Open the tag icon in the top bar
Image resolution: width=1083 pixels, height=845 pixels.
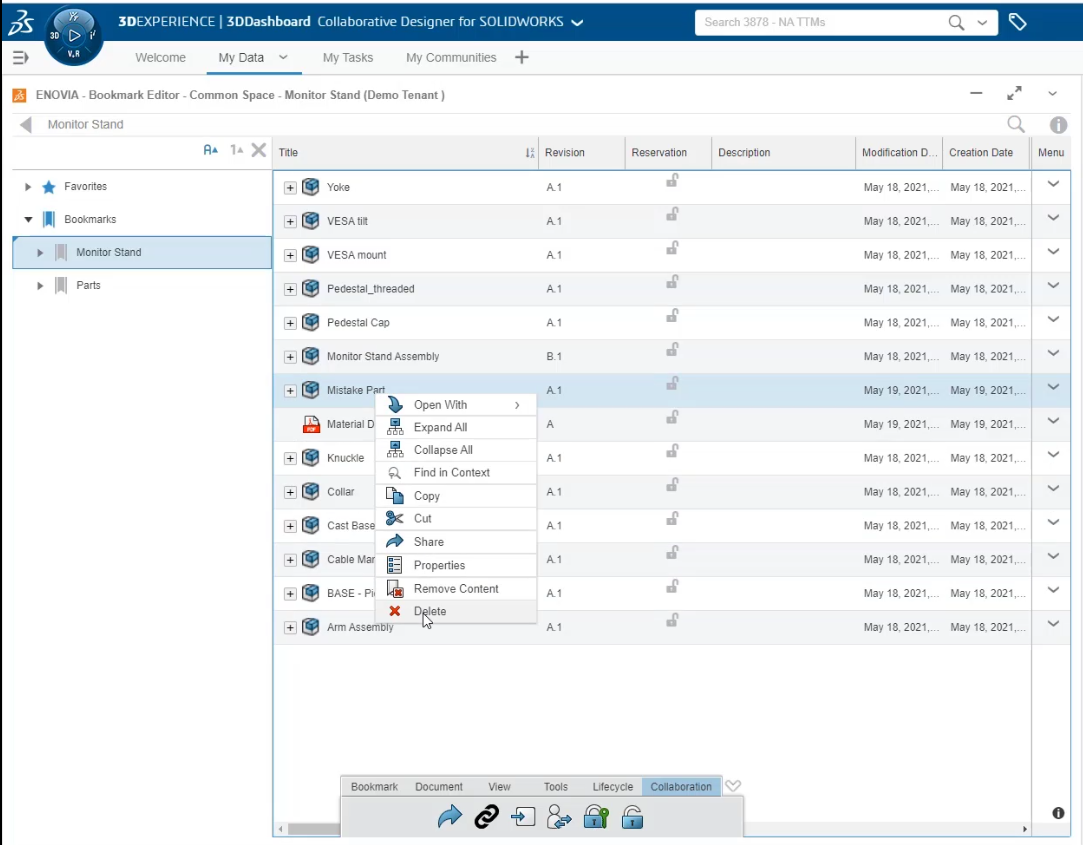click(1017, 22)
